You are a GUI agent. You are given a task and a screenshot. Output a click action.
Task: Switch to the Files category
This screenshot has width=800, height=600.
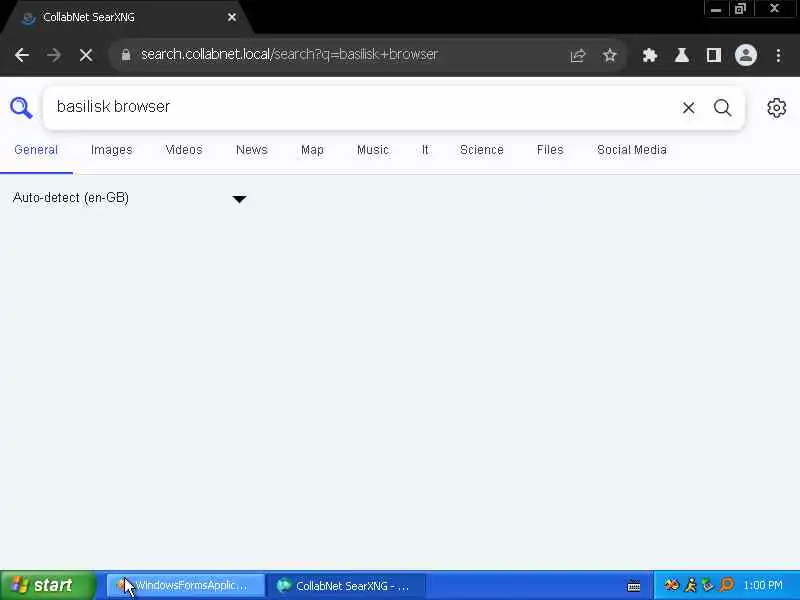[x=550, y=150]
